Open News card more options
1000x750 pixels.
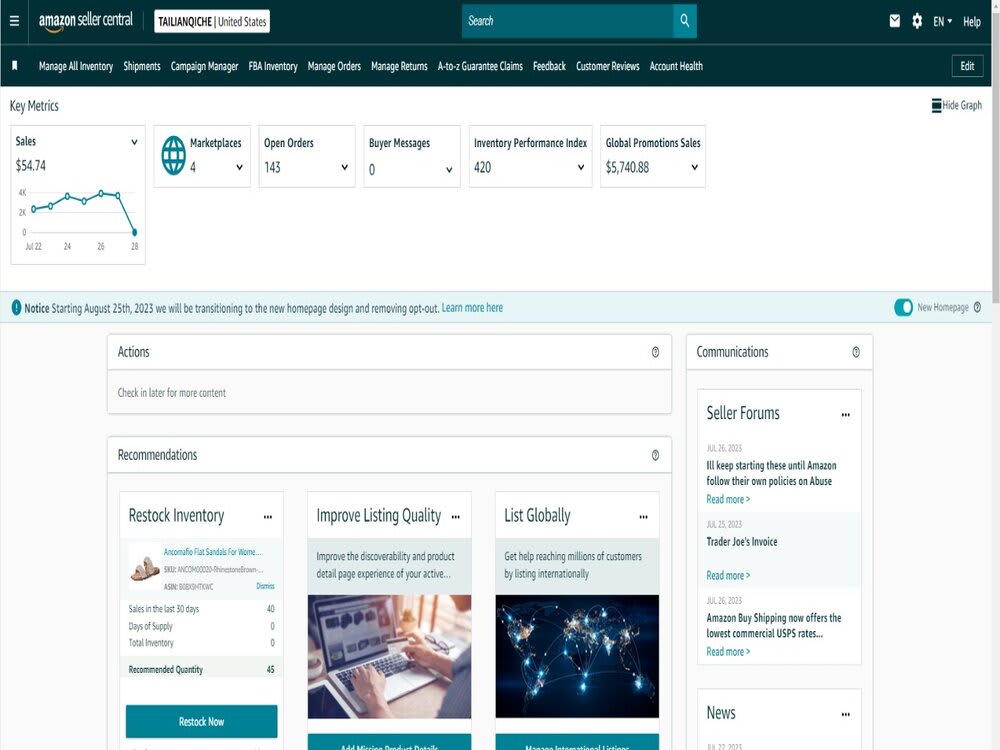[846, 714]
